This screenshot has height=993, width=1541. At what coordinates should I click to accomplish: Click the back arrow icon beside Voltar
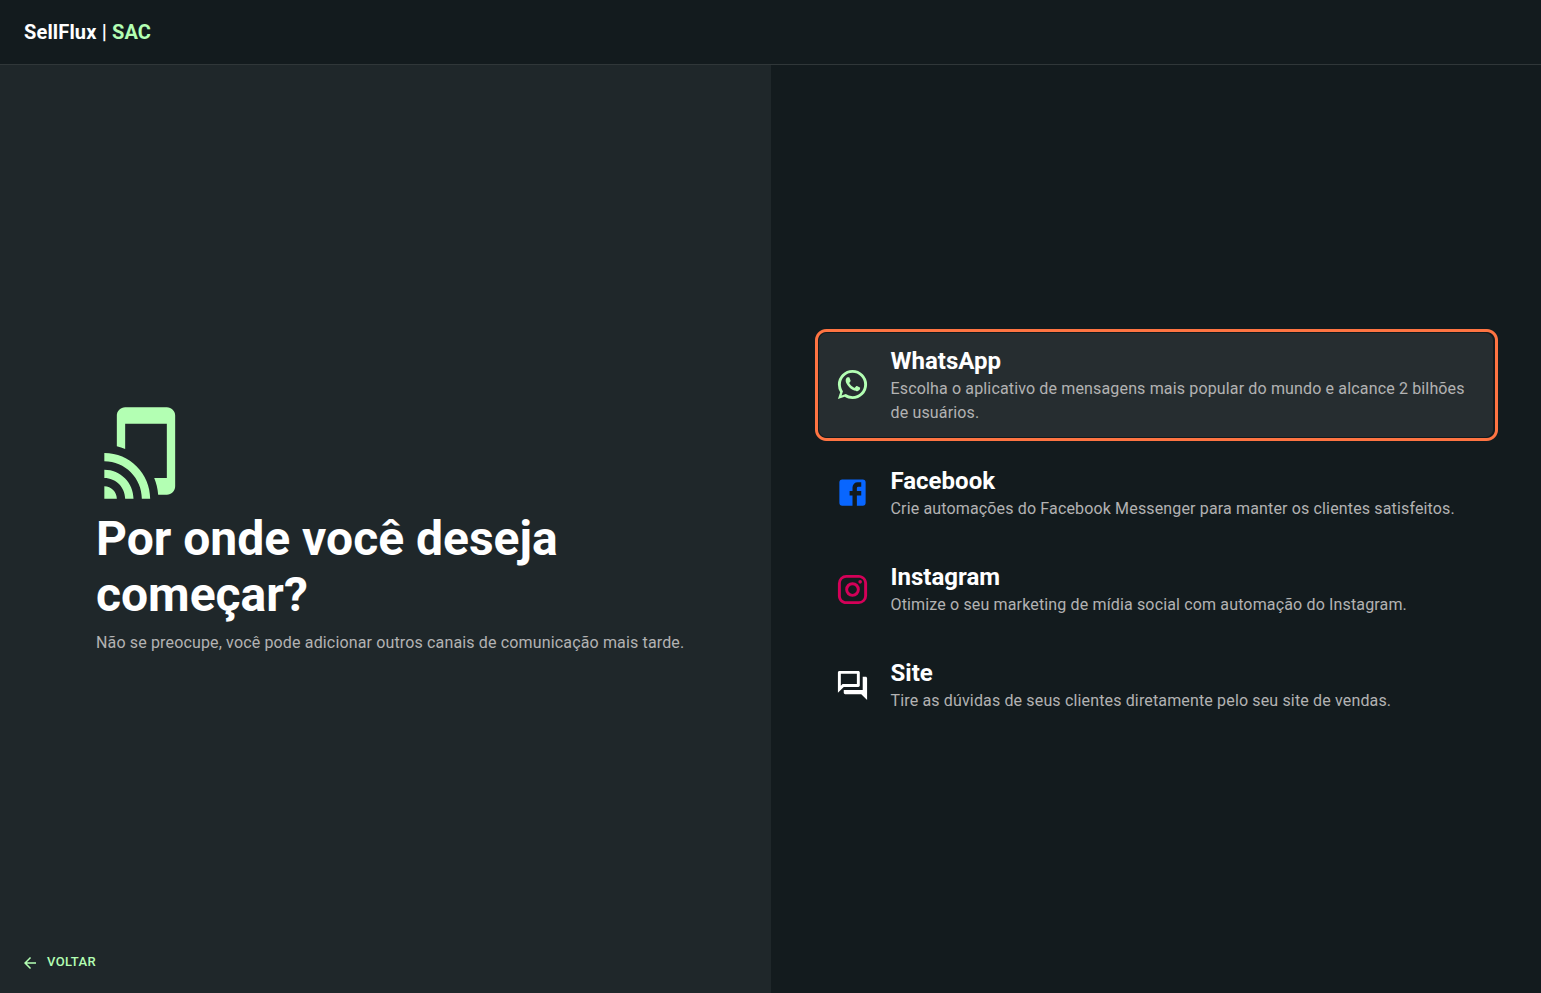(x=30, y=962)
